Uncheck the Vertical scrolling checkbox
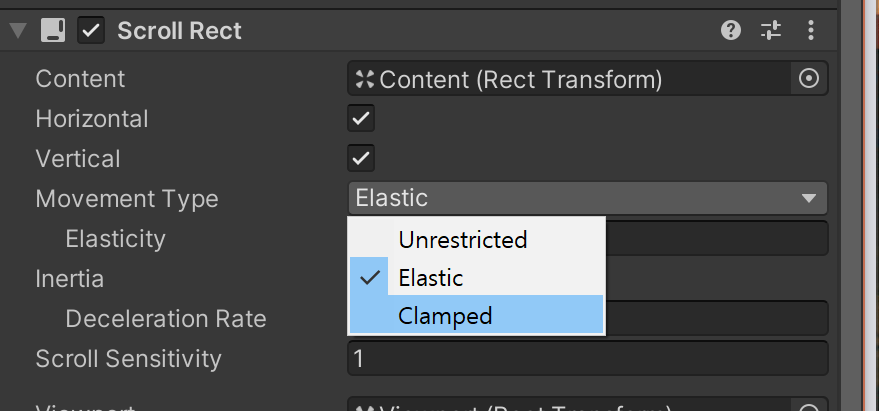This screenshot has width=879, height=411. (x=361, y=158)
